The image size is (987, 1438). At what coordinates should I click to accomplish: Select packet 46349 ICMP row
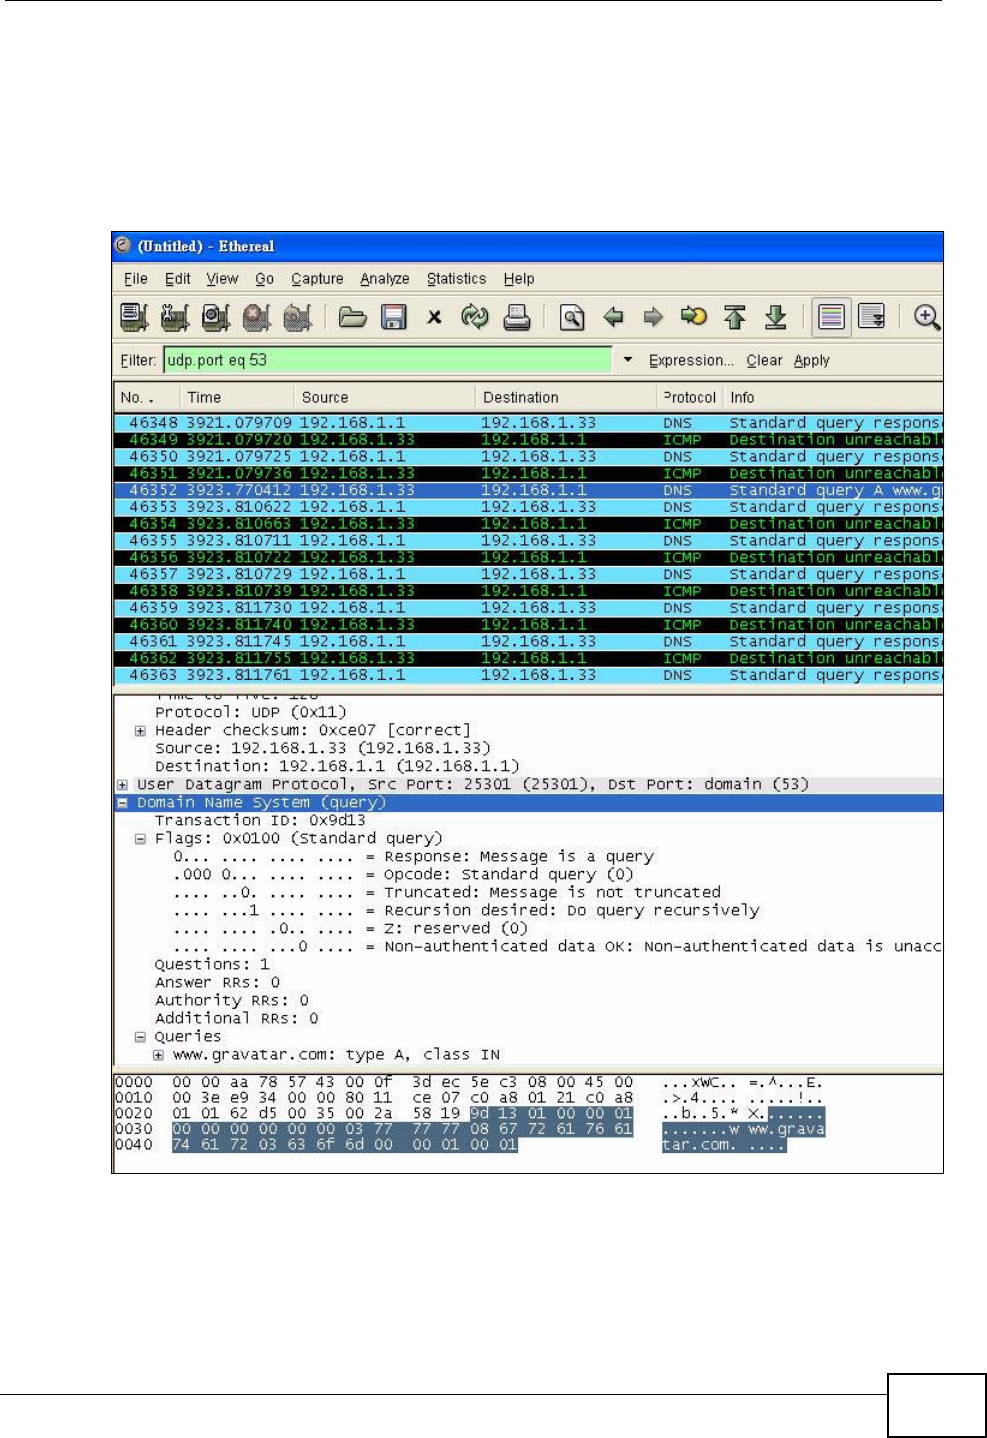(528, 440)
